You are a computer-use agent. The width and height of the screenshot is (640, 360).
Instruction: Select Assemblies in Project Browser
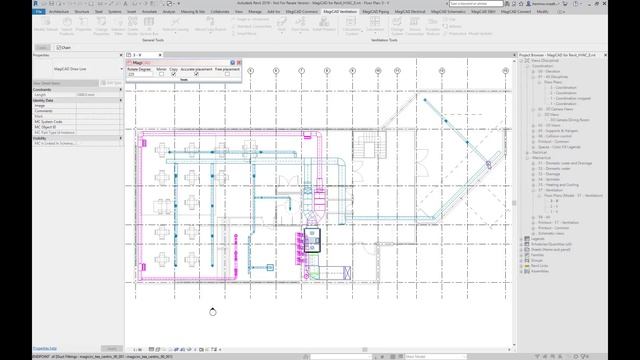point(540,271)
